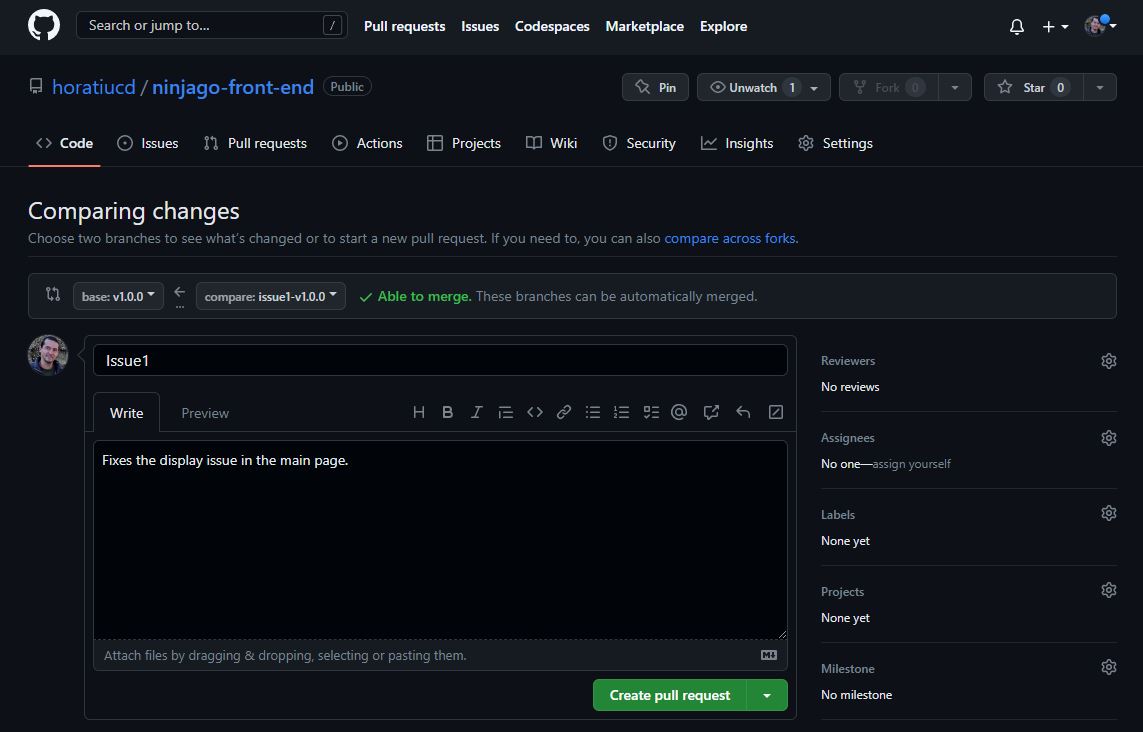The image size is (1143, 732).
Task: Click the Create pull request button
Action: coord(670,695)
